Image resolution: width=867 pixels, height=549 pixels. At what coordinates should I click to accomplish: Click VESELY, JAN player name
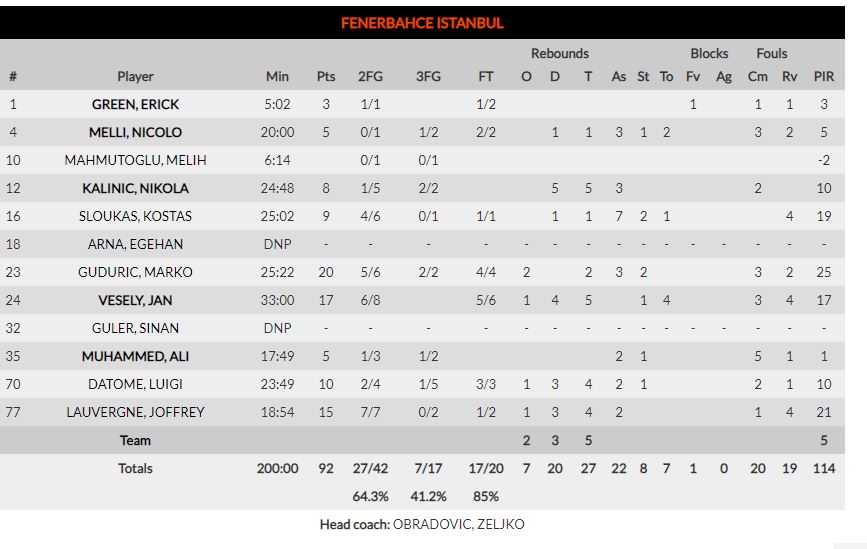point(135,300)
